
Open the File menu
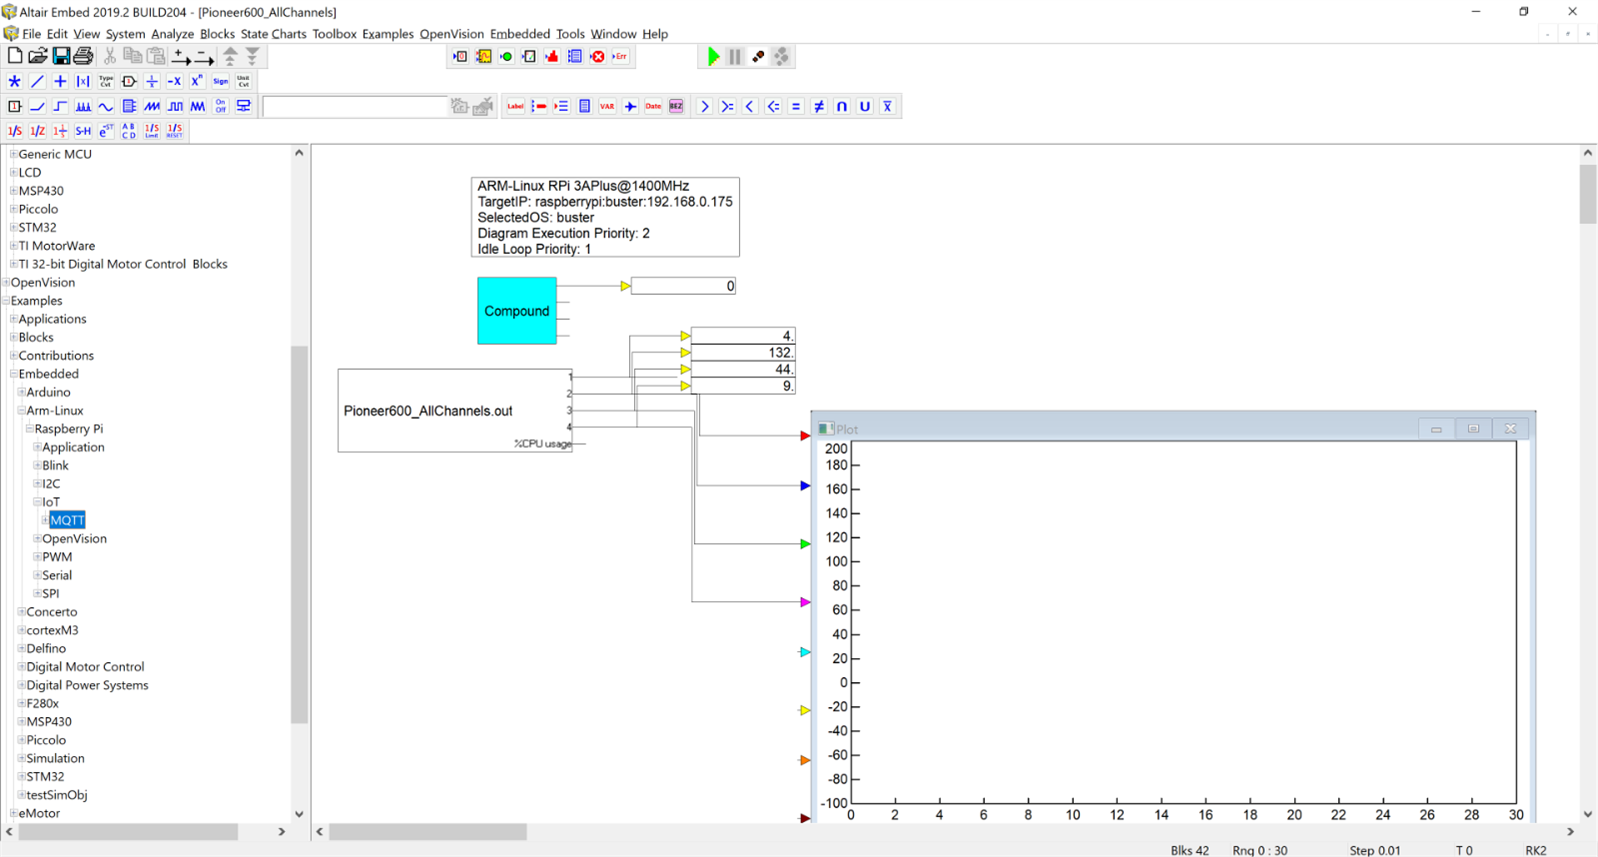point(31,34)
